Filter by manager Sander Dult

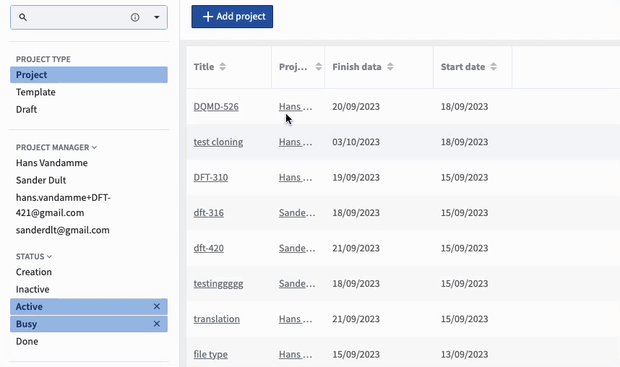click(41, 180)
